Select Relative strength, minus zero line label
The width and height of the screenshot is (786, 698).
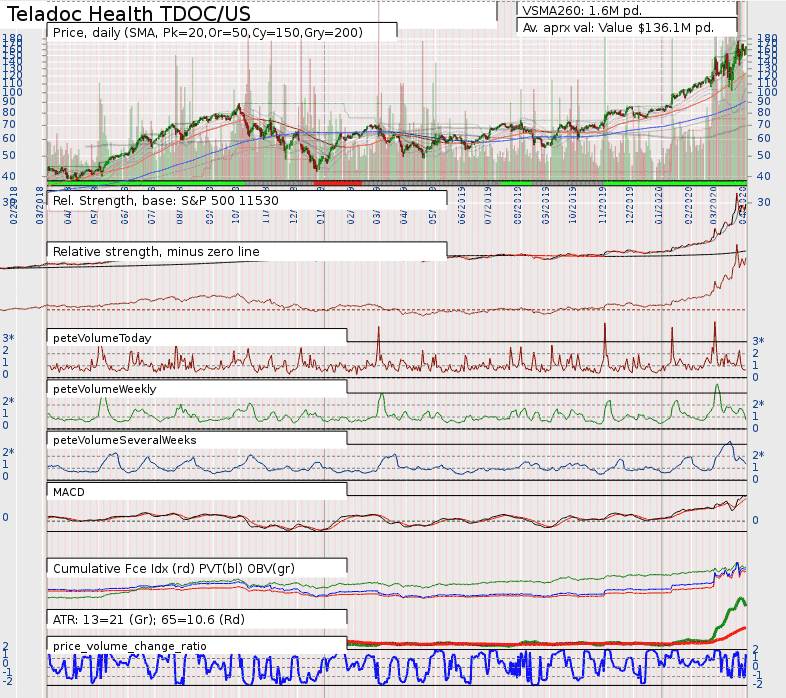point(156,252)
